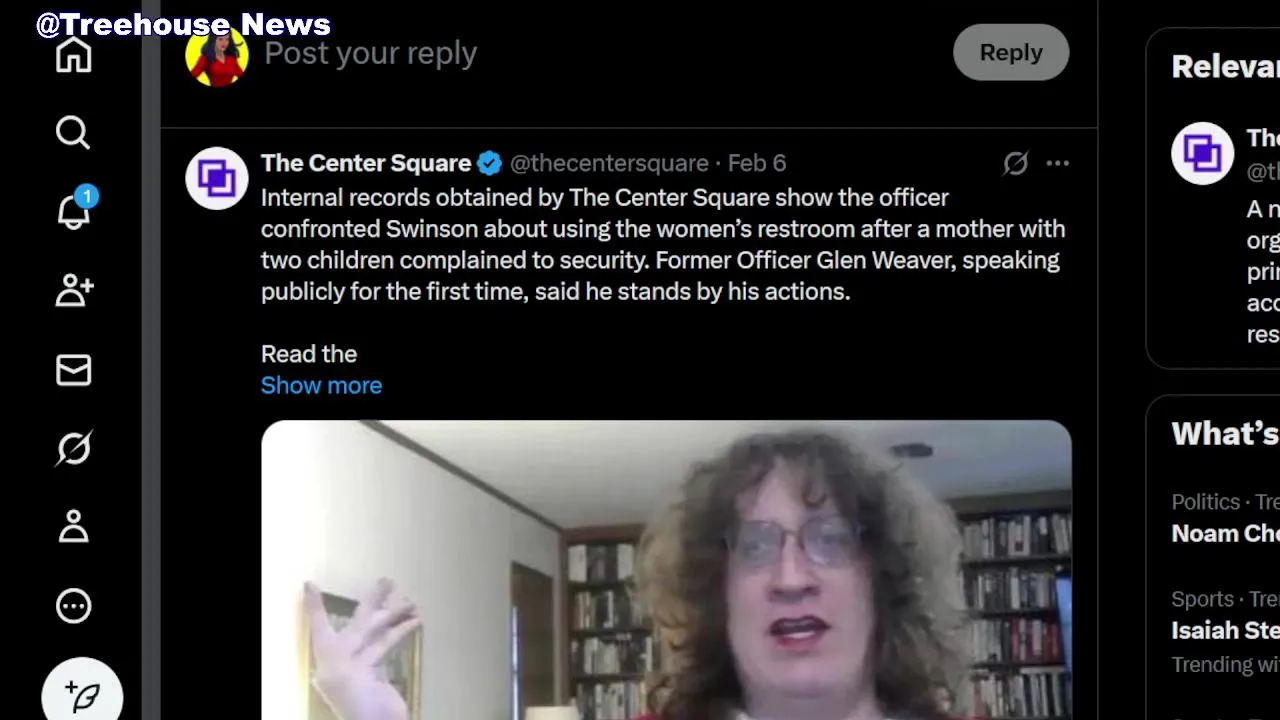Open Profile person icon
This screenshot has height=720, width=1280.
(x=73, y=526)
